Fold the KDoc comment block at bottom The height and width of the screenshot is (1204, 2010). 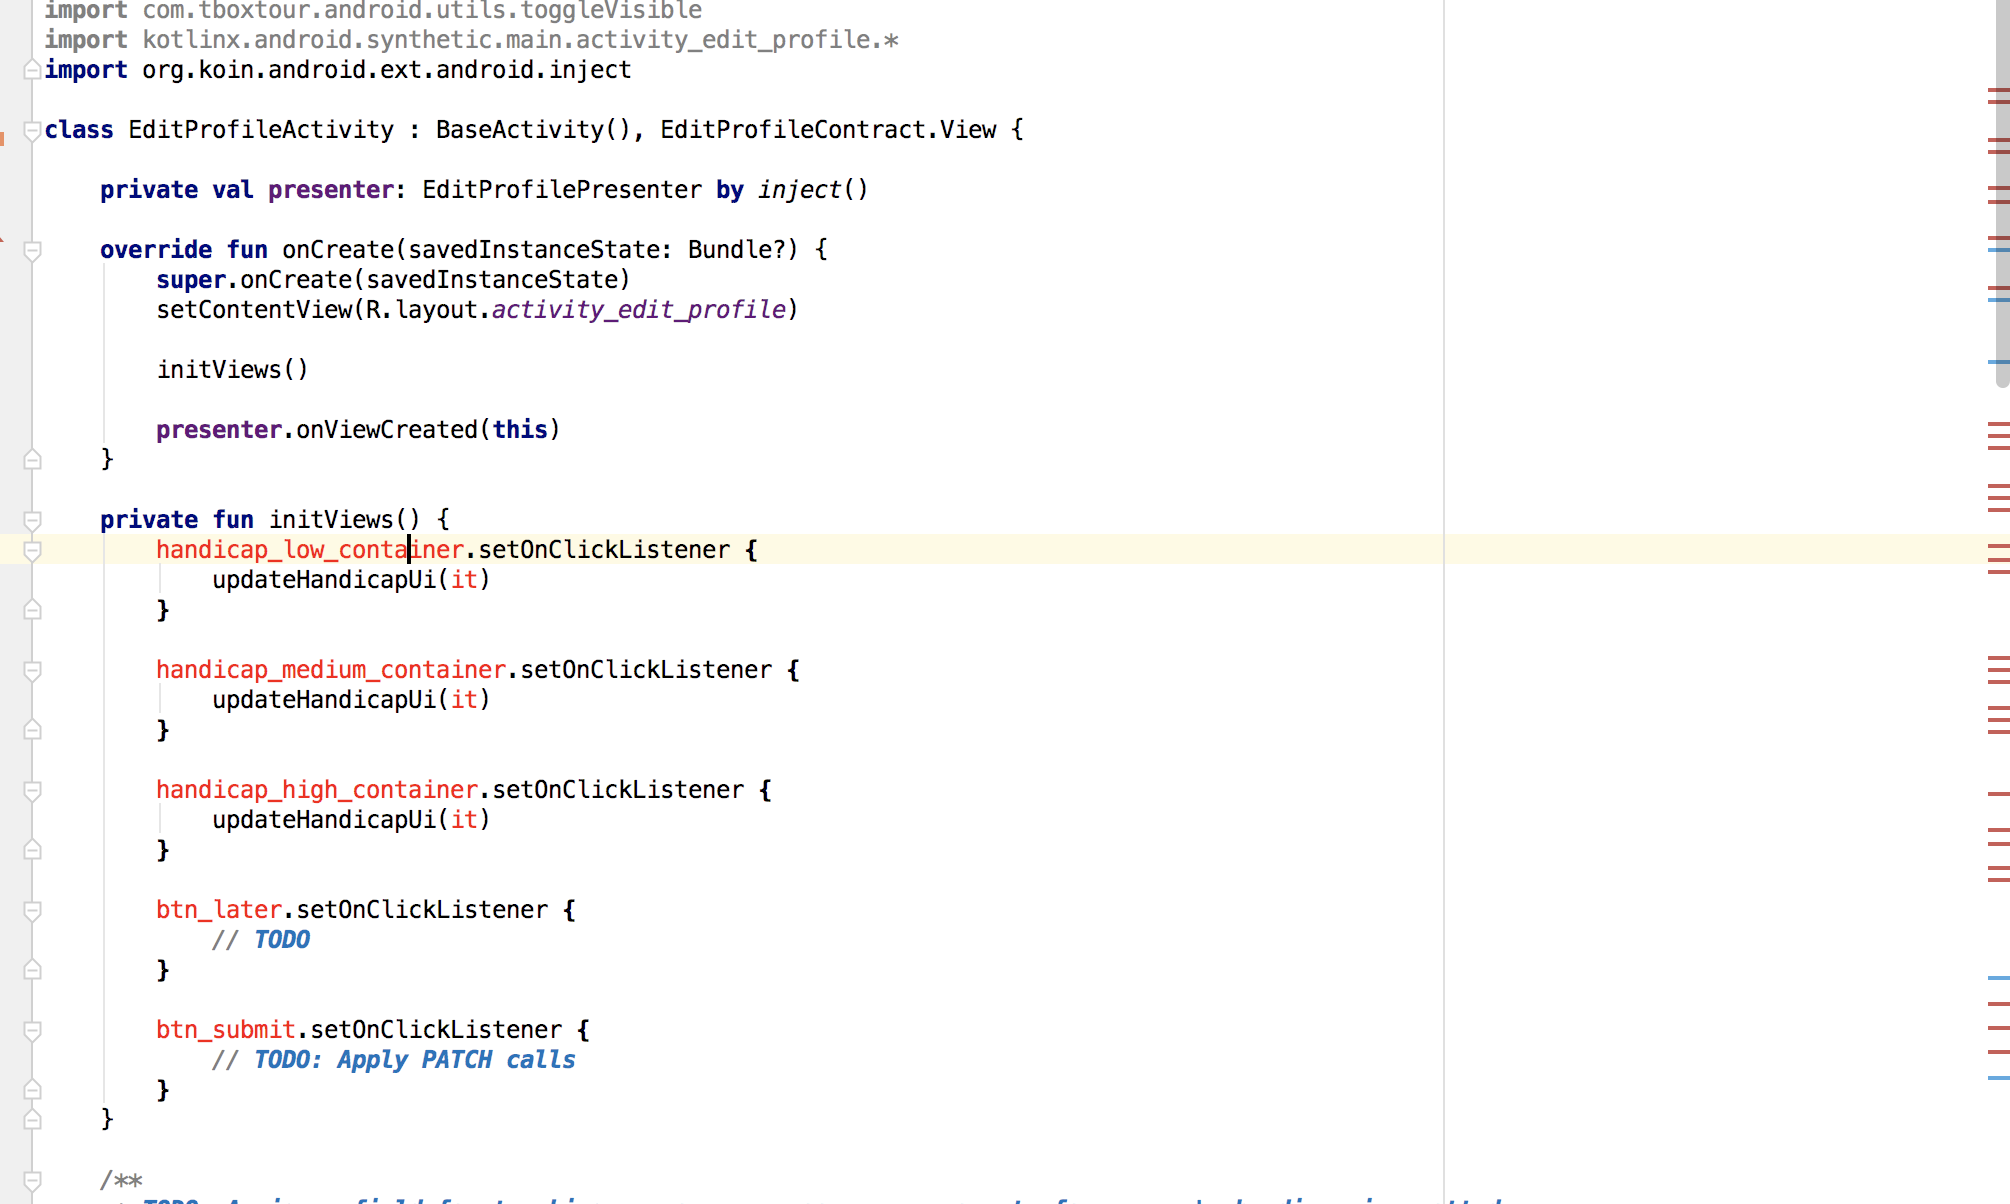click(32, 1180)
